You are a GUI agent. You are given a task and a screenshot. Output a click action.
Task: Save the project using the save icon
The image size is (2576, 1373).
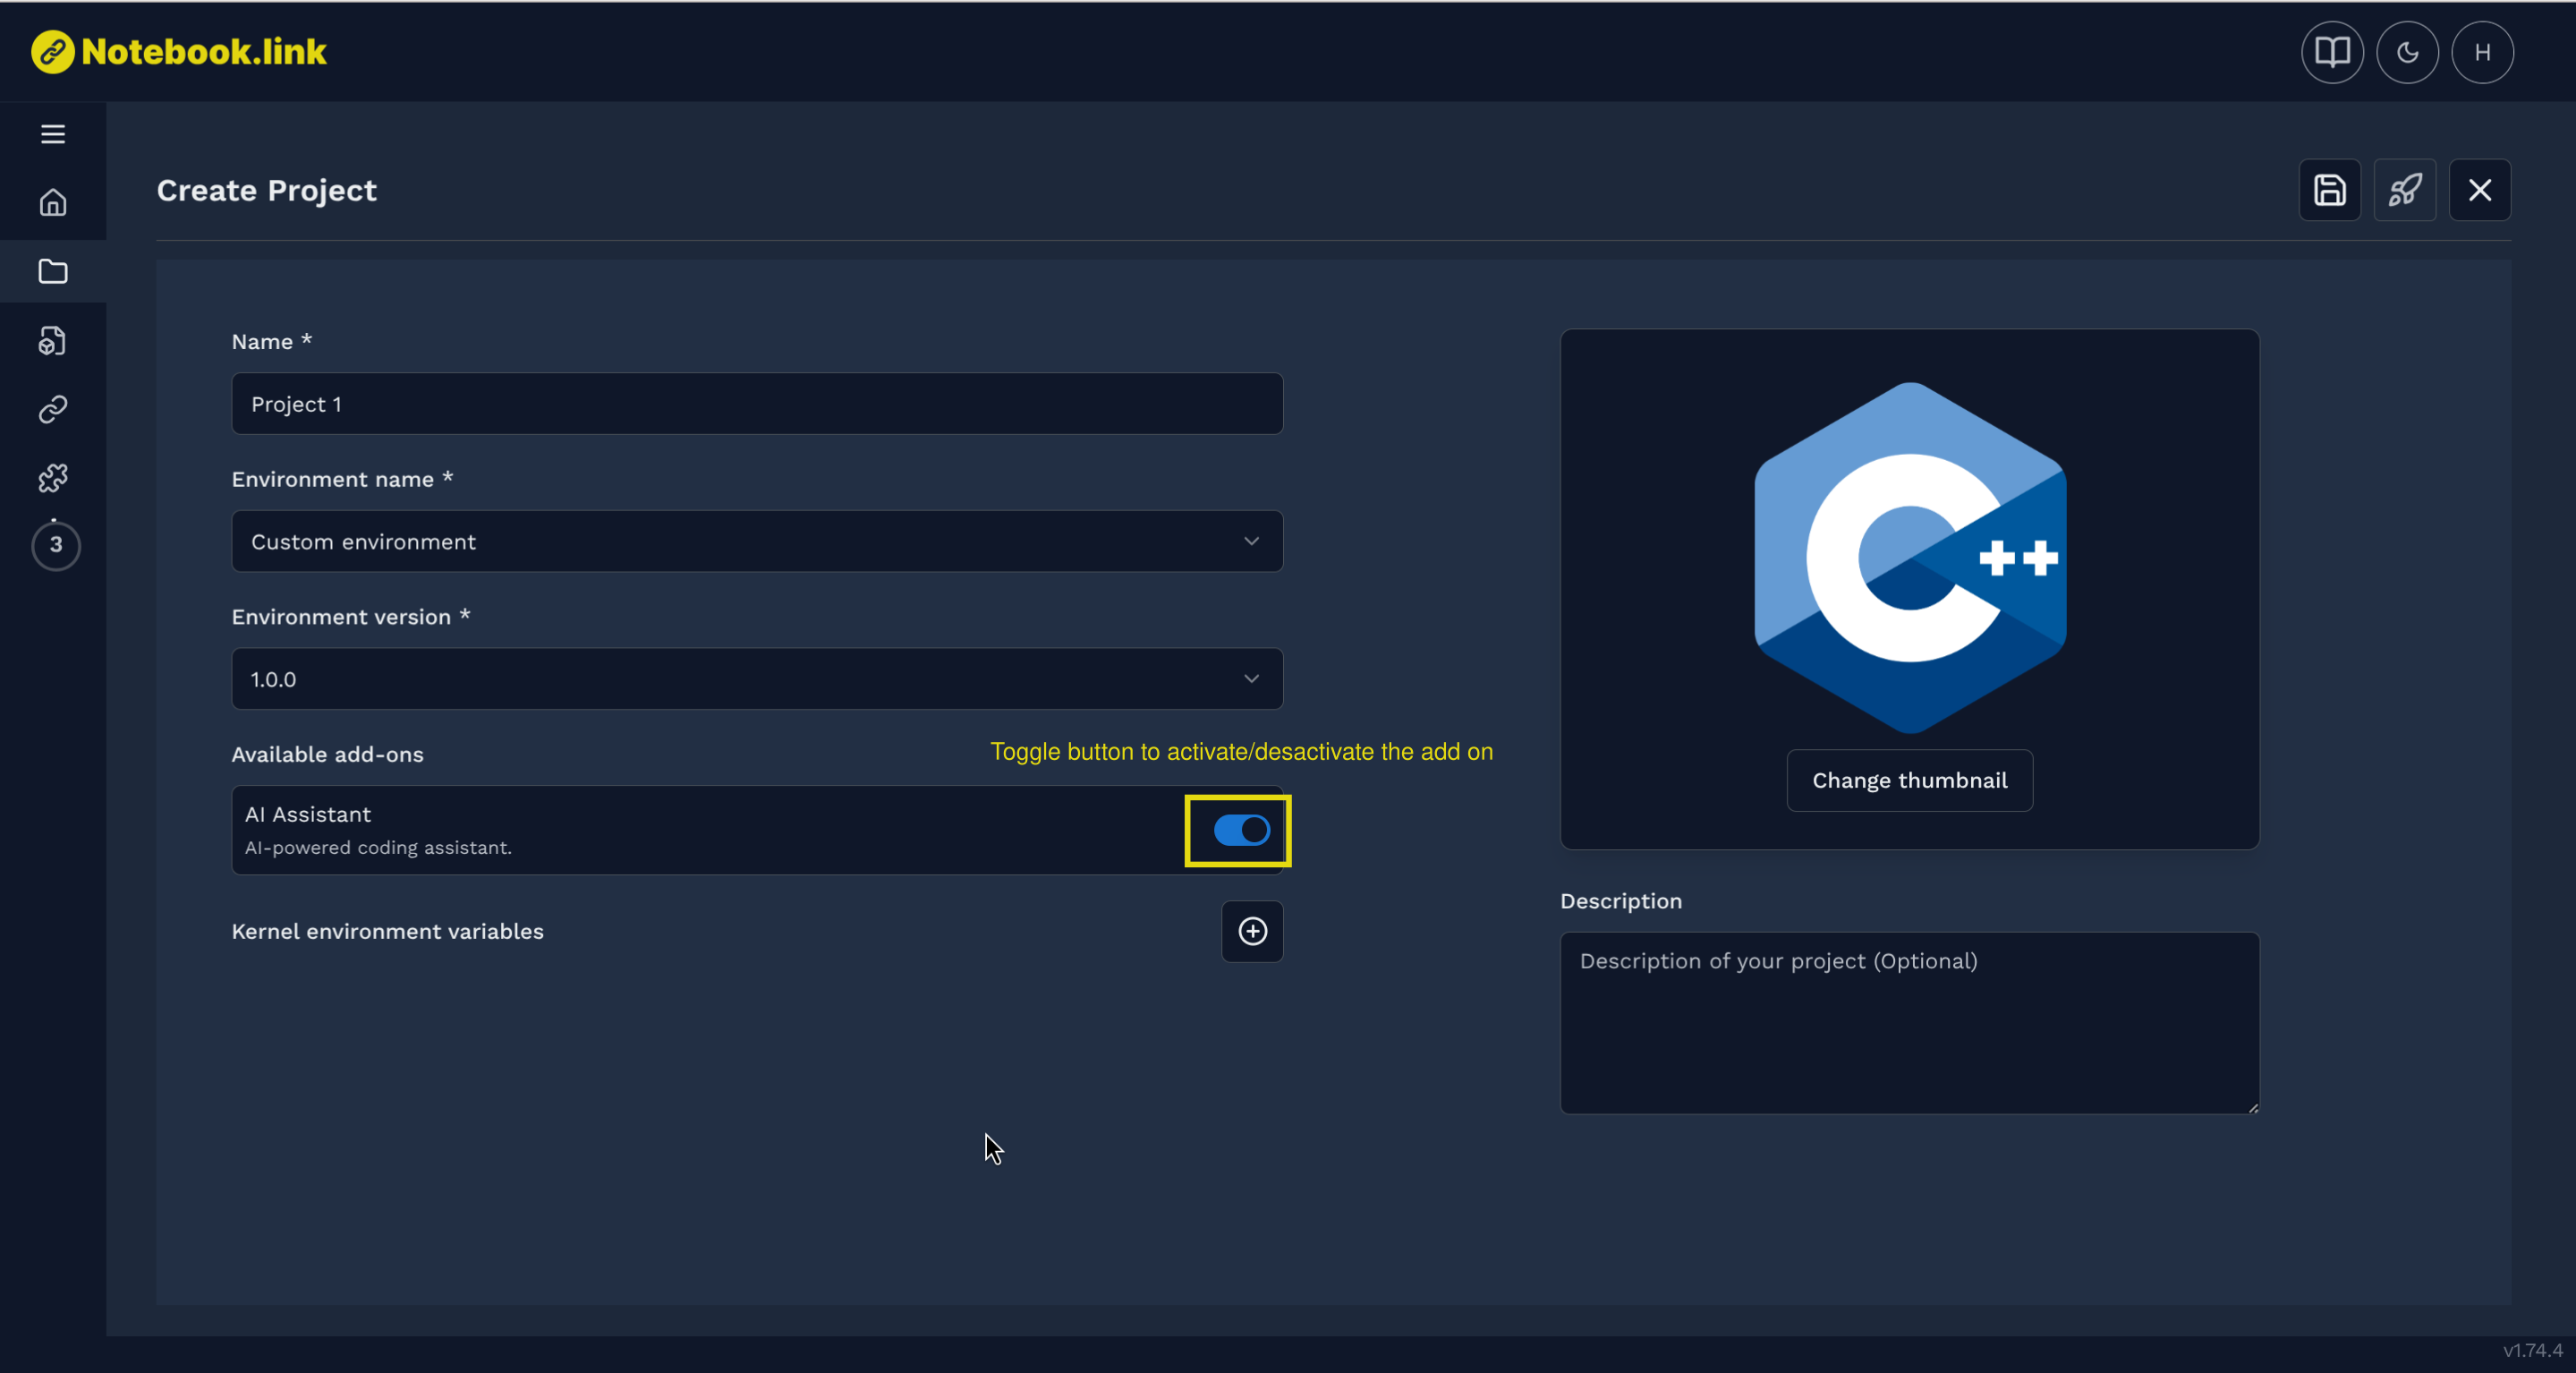[x=2330, y=190]
